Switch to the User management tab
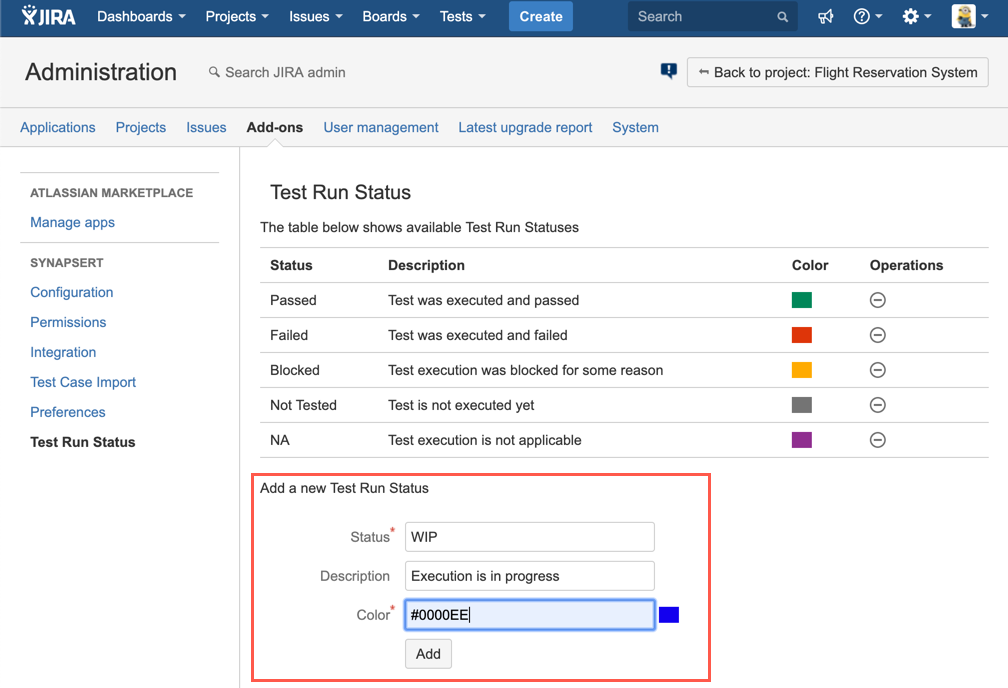Screen dimensions: 1008x688 [381, 127]
